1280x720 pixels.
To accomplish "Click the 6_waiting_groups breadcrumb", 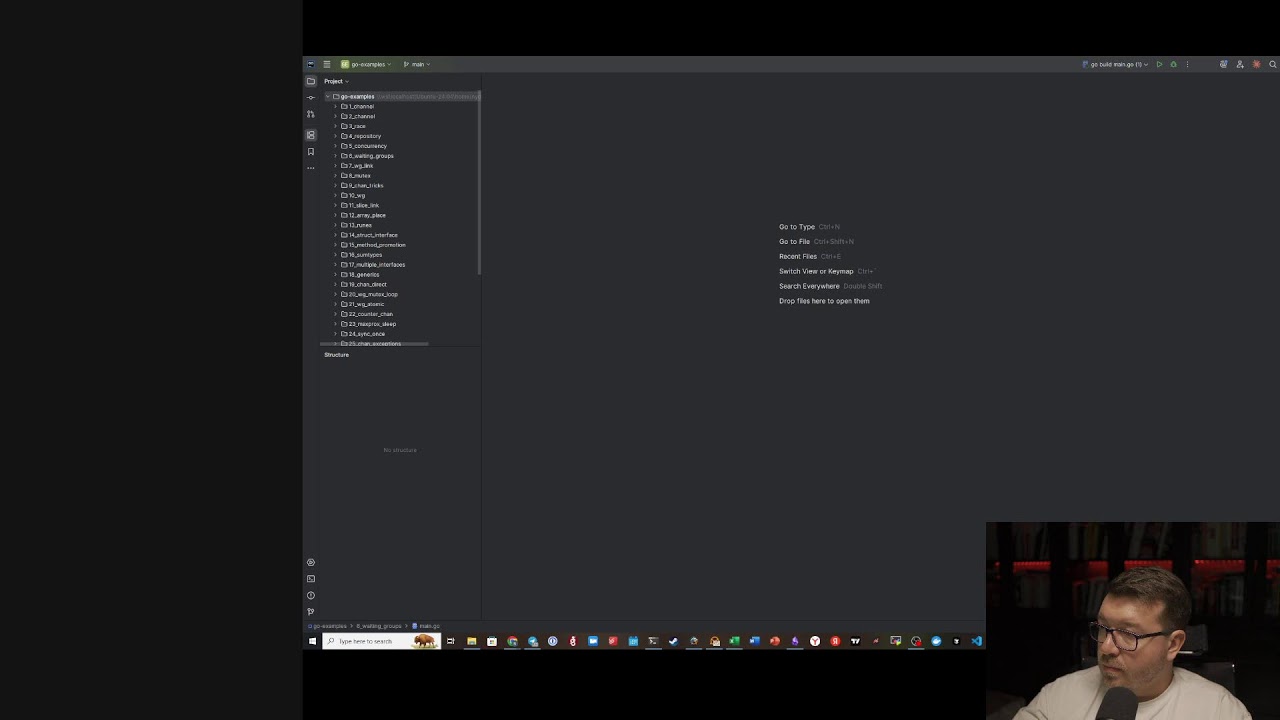I will pyautogui.click(x=378, y=625).
